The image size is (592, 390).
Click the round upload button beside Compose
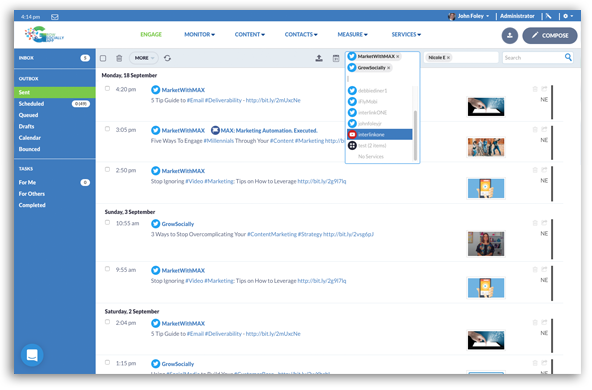(510, 35)
